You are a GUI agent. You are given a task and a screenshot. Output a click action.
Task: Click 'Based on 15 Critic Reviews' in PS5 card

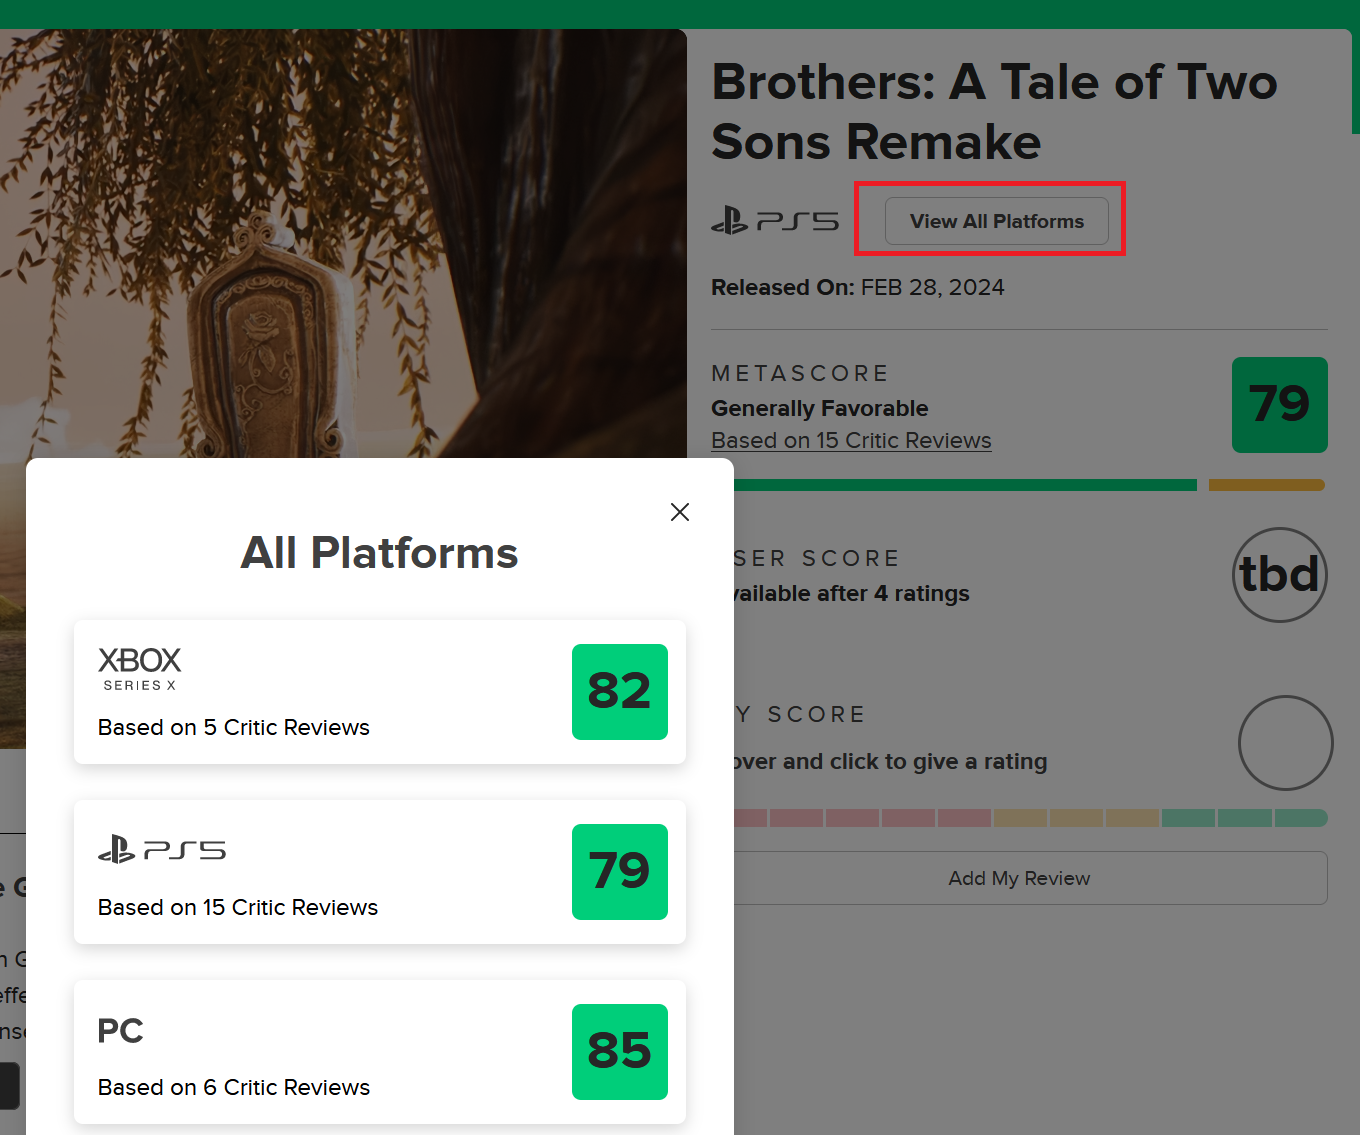(x=238, y=907)
